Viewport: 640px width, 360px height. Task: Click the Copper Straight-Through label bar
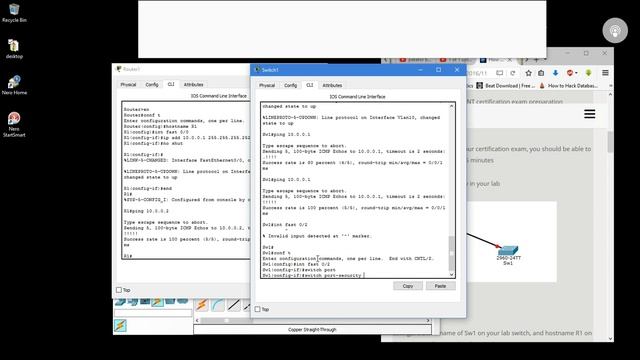(312, 329)
